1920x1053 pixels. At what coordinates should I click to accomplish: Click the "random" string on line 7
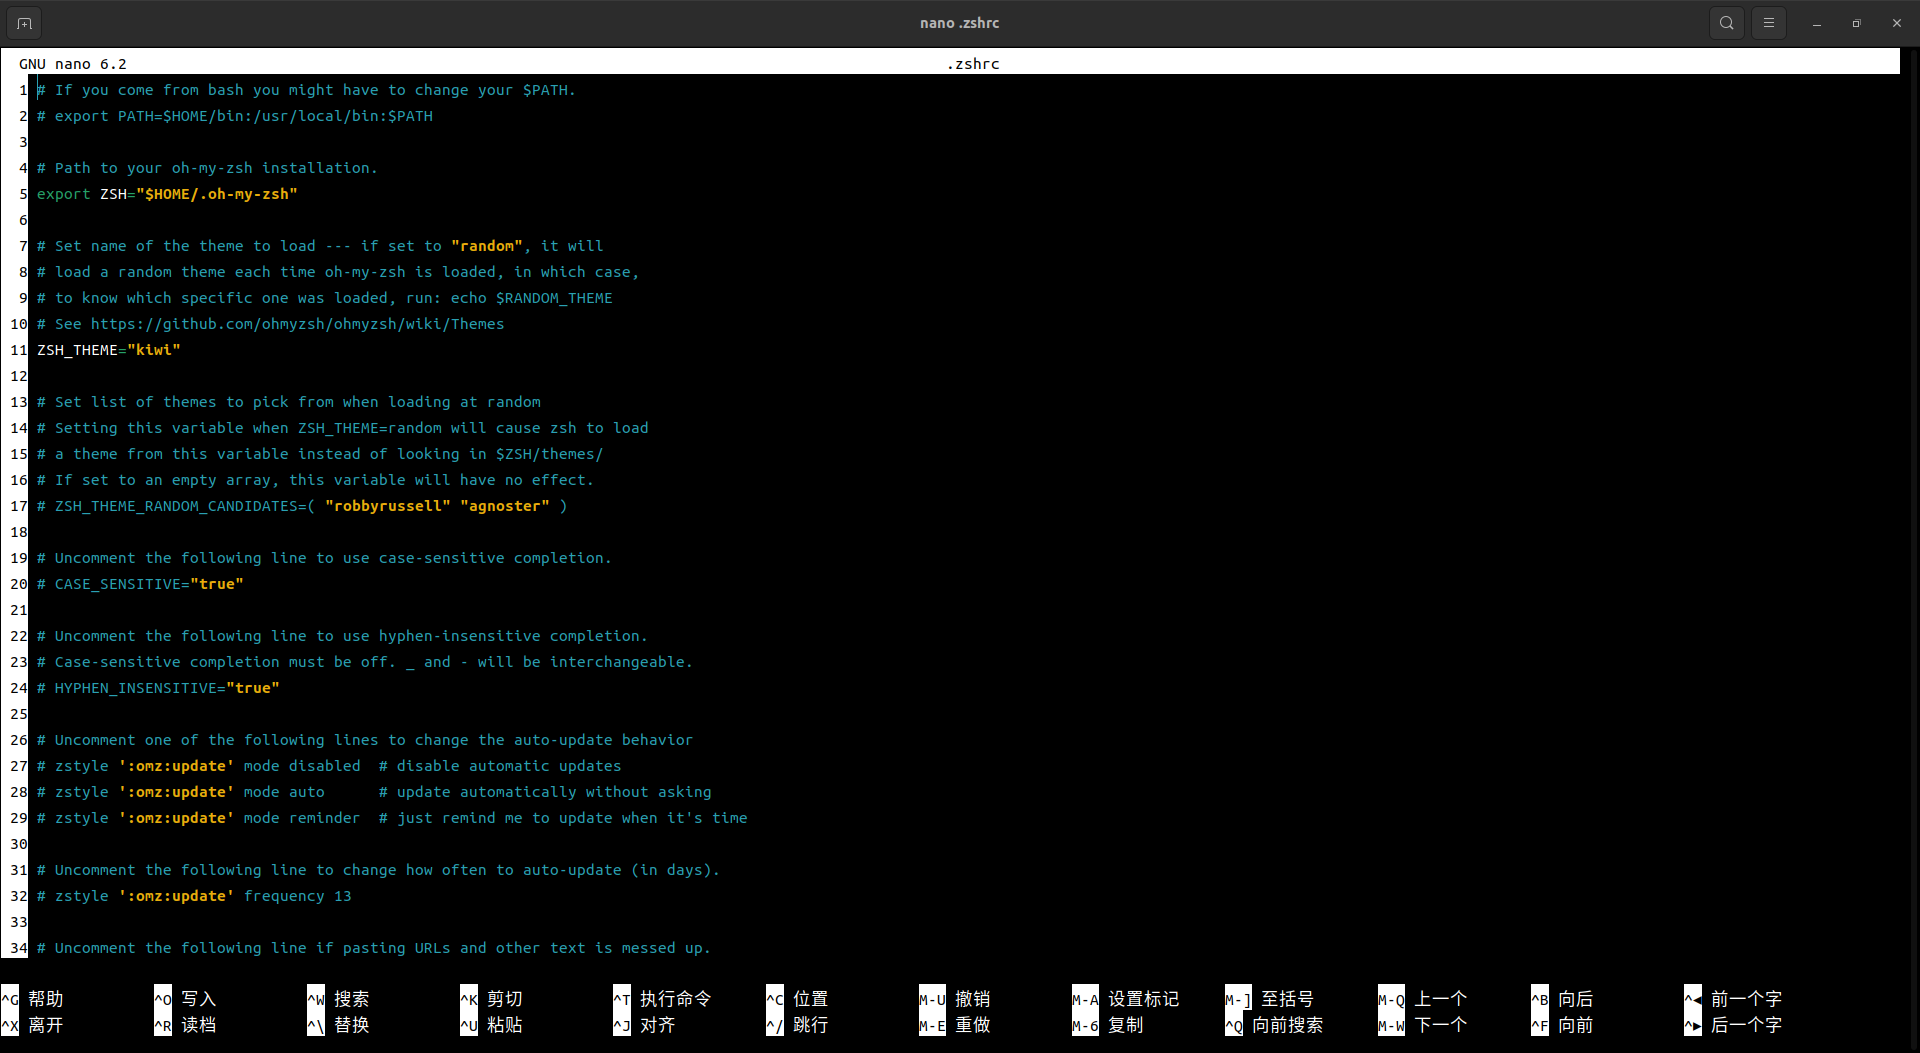click(487, 246)
